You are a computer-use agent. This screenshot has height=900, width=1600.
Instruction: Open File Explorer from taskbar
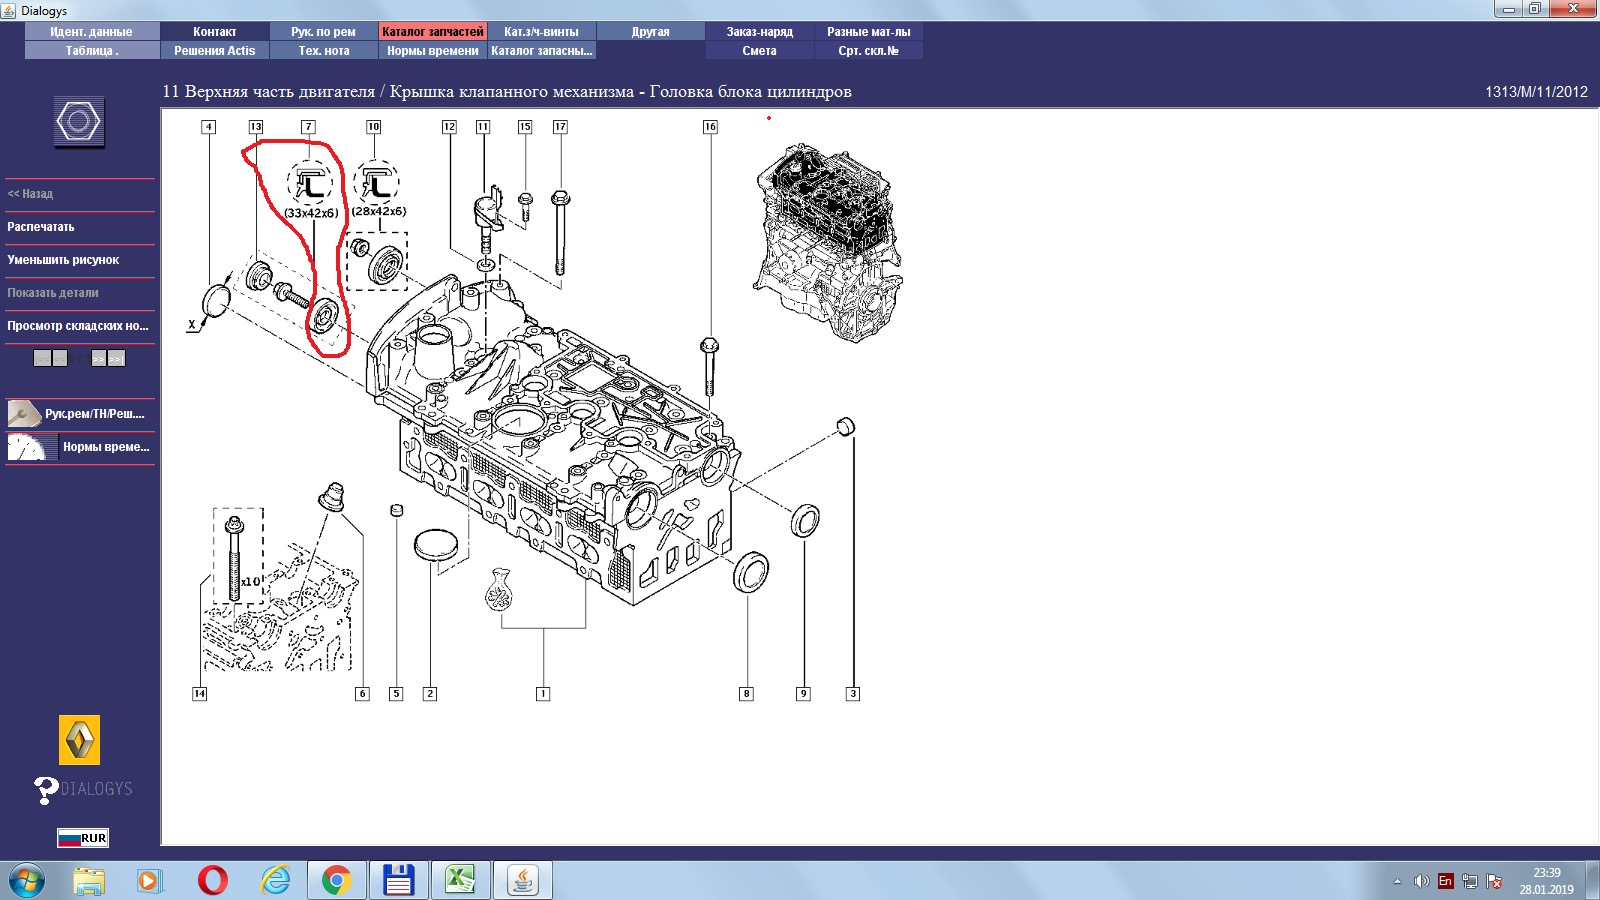[89, 881]
